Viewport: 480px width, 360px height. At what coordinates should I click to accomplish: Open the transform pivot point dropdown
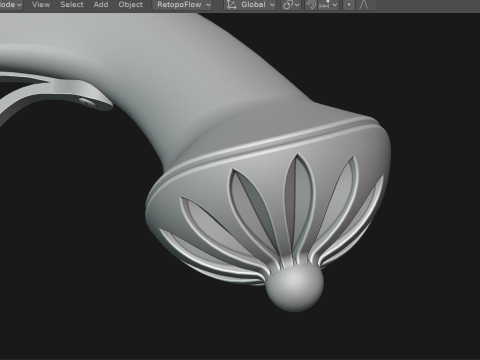[x=291, y=5]
